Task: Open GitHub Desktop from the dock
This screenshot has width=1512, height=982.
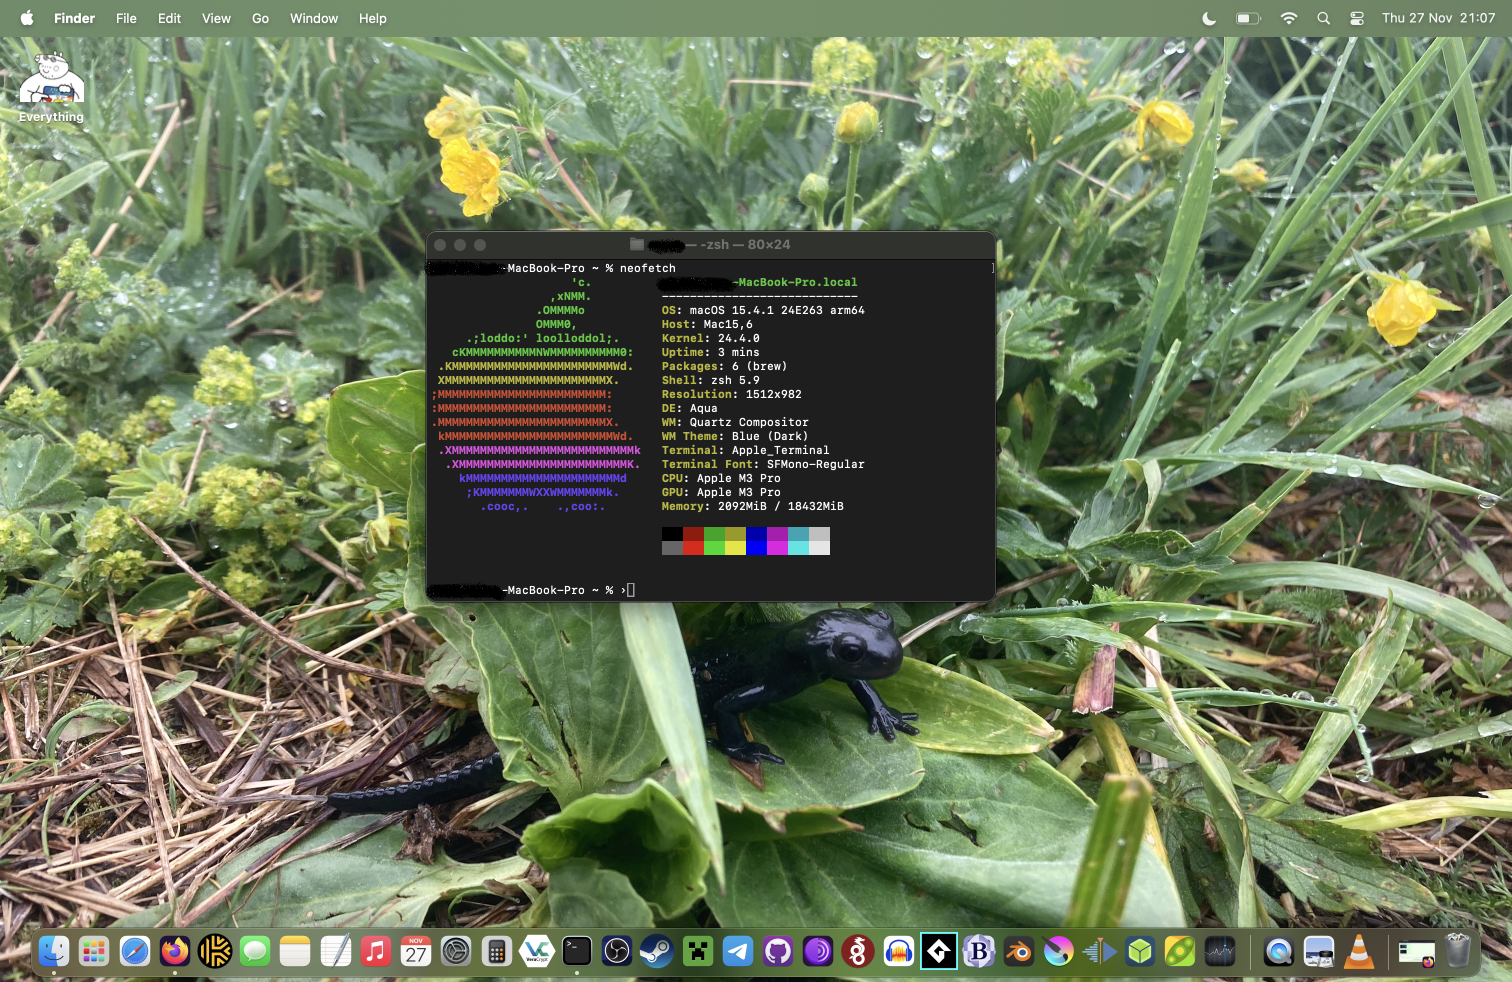Action: tap(778, 951)
